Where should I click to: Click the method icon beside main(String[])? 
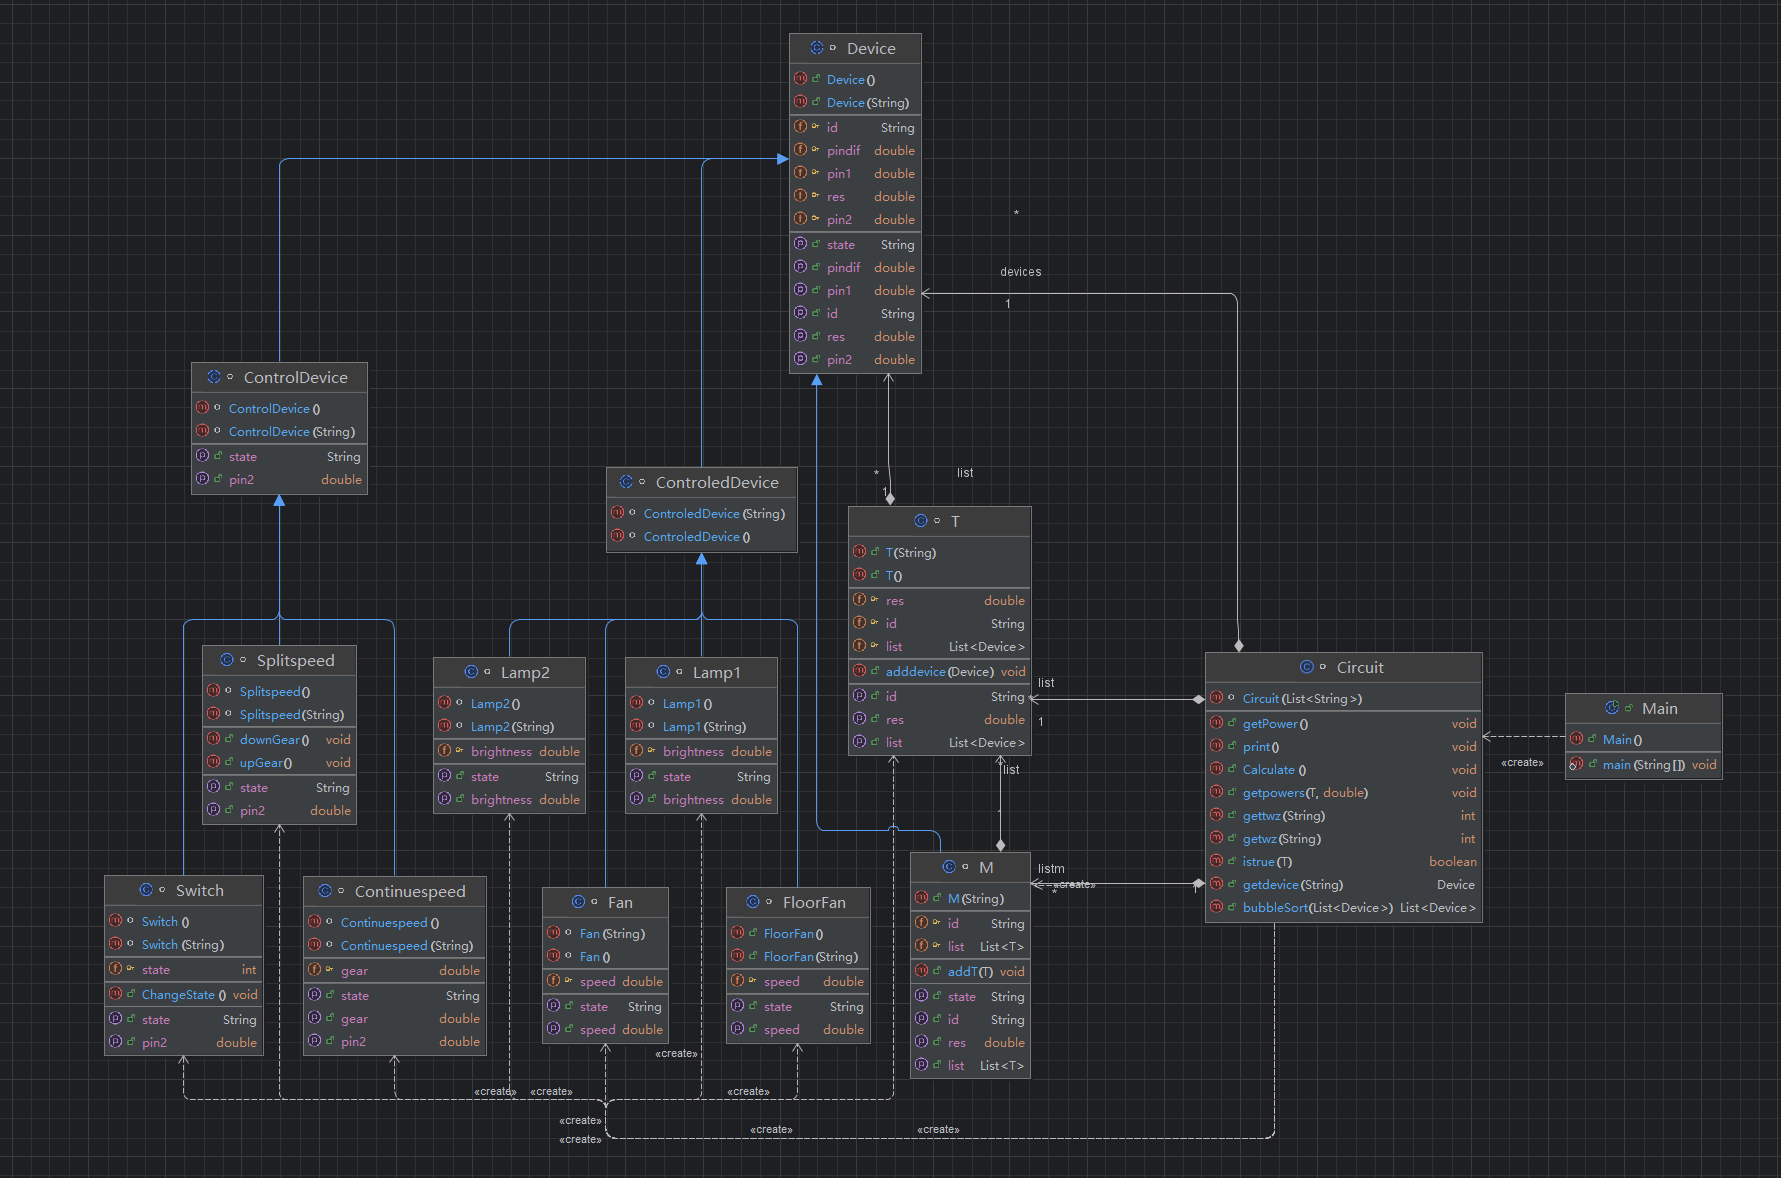pos(1576,765)
